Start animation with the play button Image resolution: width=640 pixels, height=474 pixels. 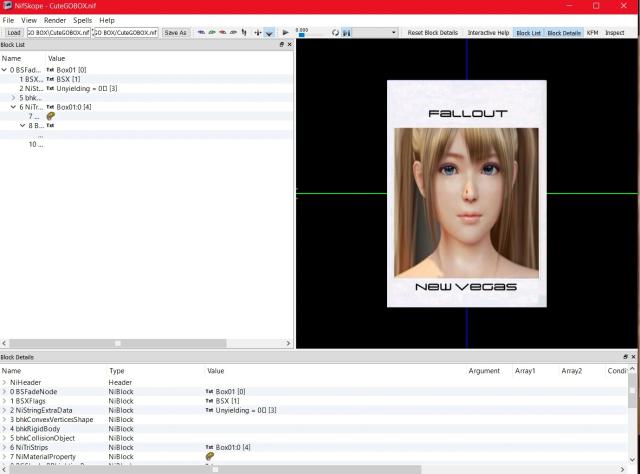coord(285,32)
